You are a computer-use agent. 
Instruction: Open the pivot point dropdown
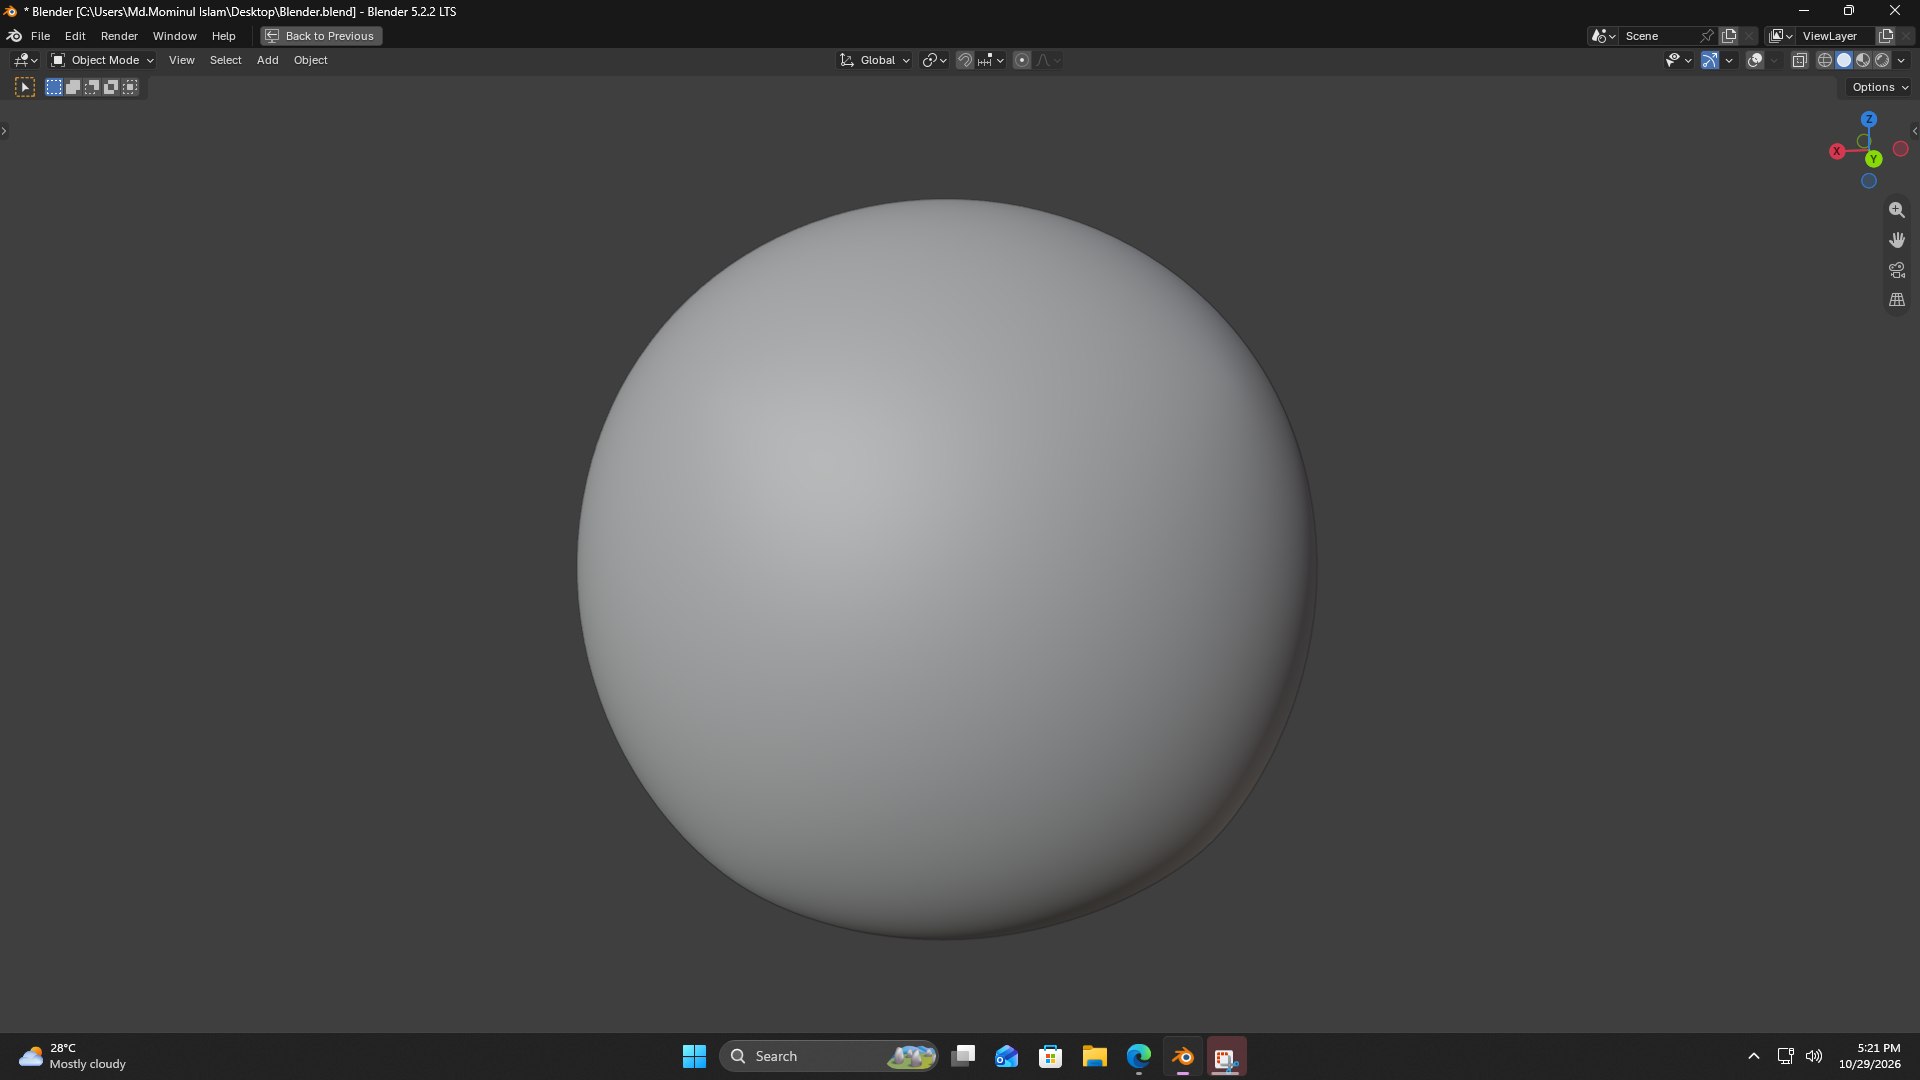click(x=934, y=61)
